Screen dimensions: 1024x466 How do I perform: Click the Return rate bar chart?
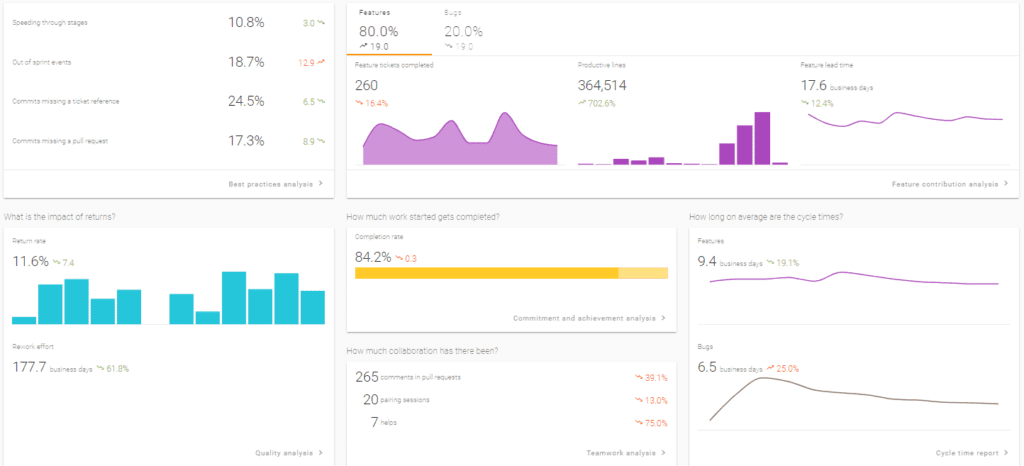pyautogui.click(x=168, y=298)
